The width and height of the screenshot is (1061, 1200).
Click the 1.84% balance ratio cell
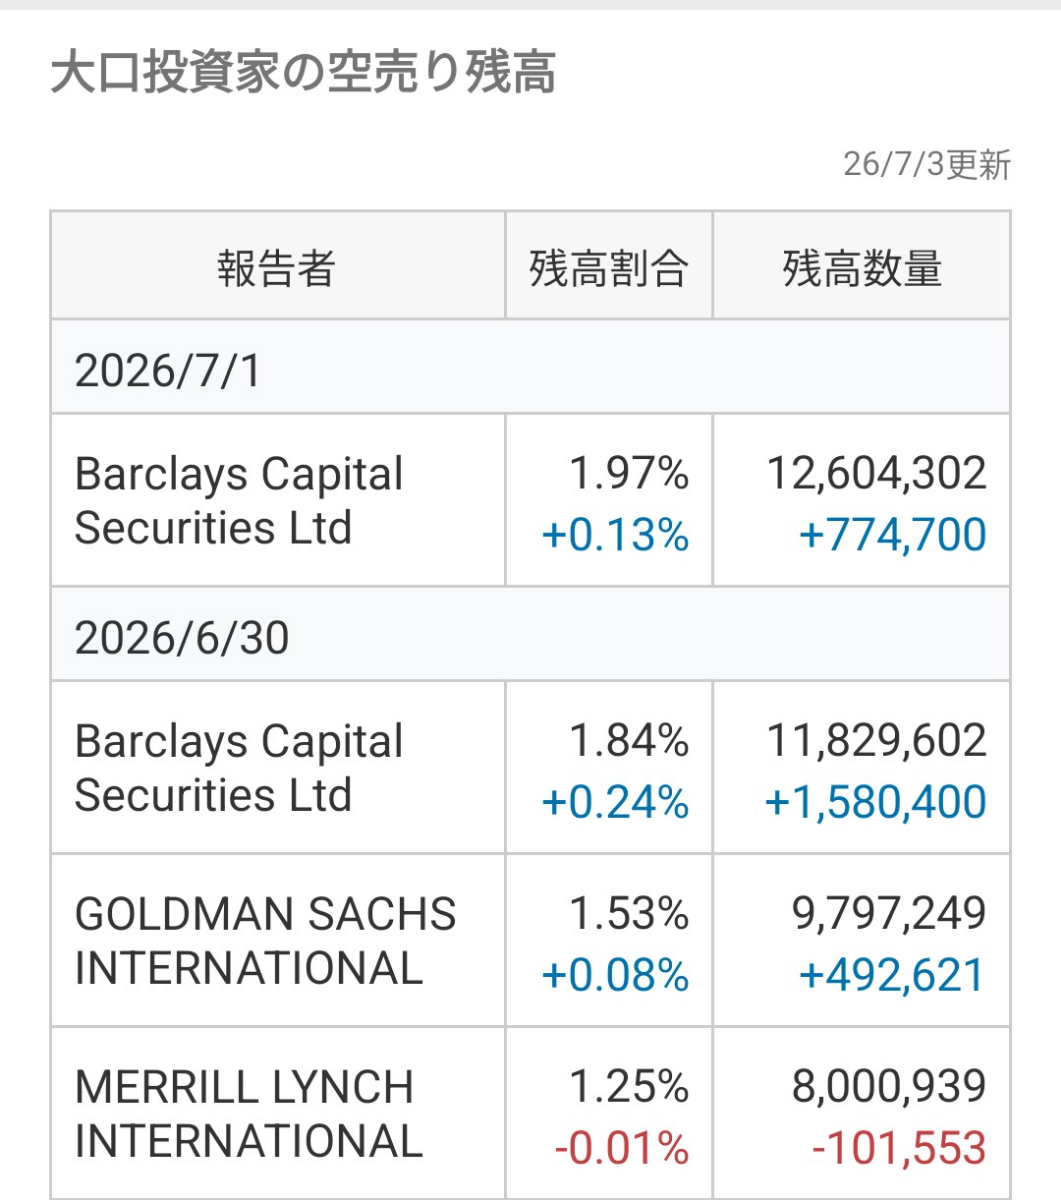point(629,741)
